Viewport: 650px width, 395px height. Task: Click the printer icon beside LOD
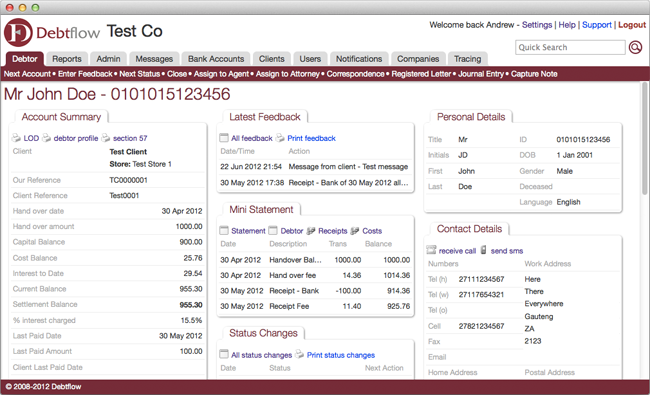pos(16,138)
